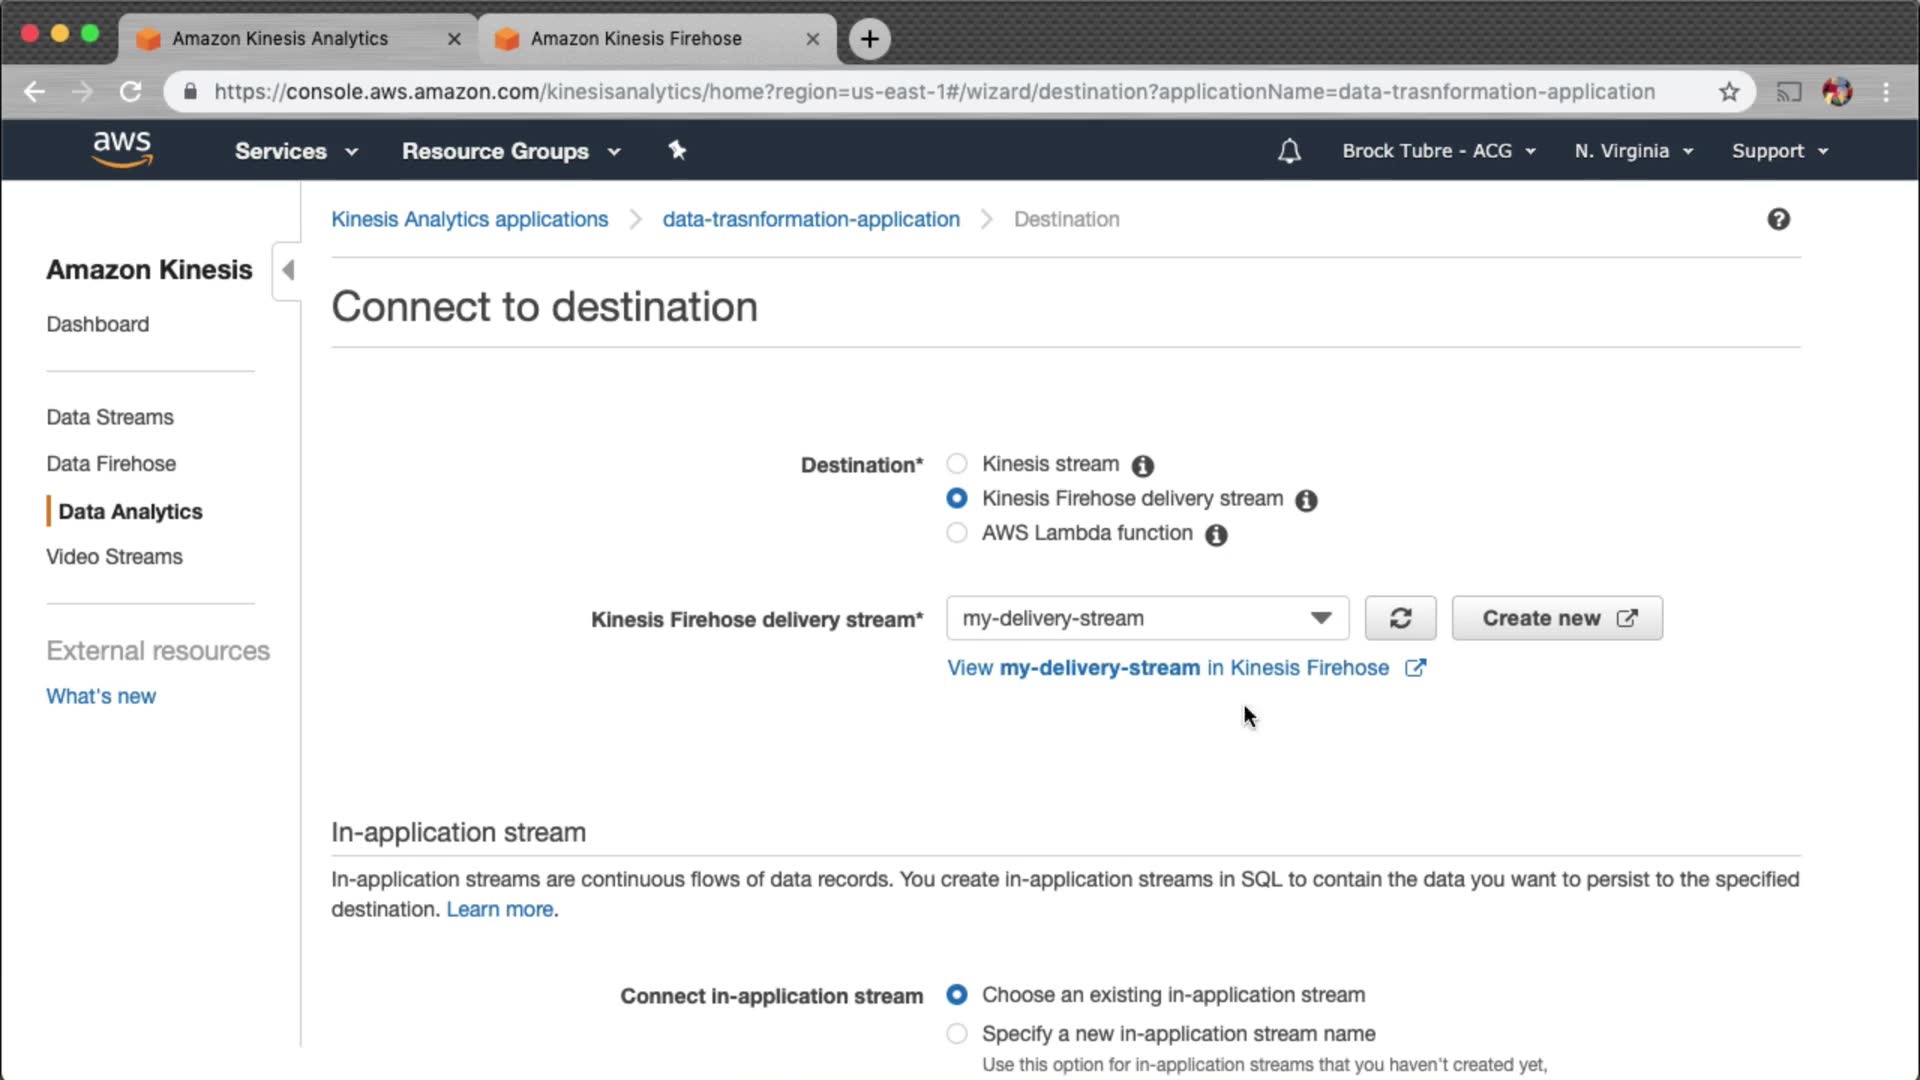
Task: Click the AWS logo home icon
Action: click(122, 149)
